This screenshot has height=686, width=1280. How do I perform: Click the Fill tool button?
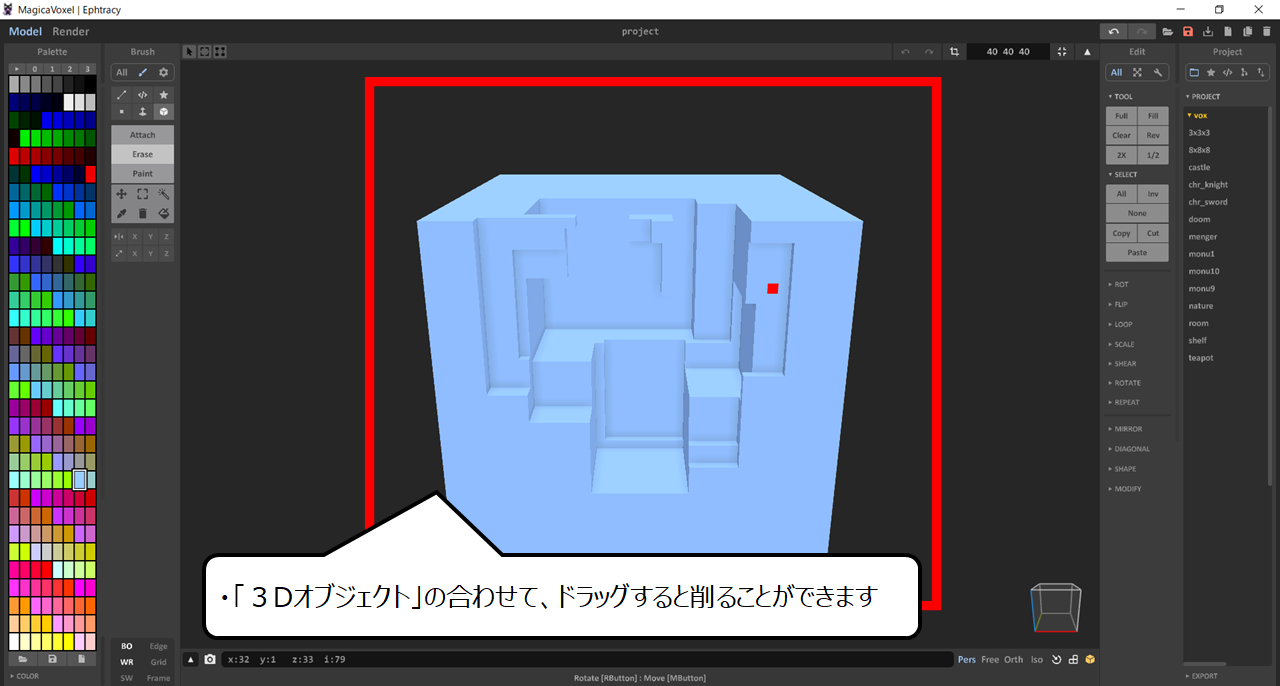coord(1153,116)
